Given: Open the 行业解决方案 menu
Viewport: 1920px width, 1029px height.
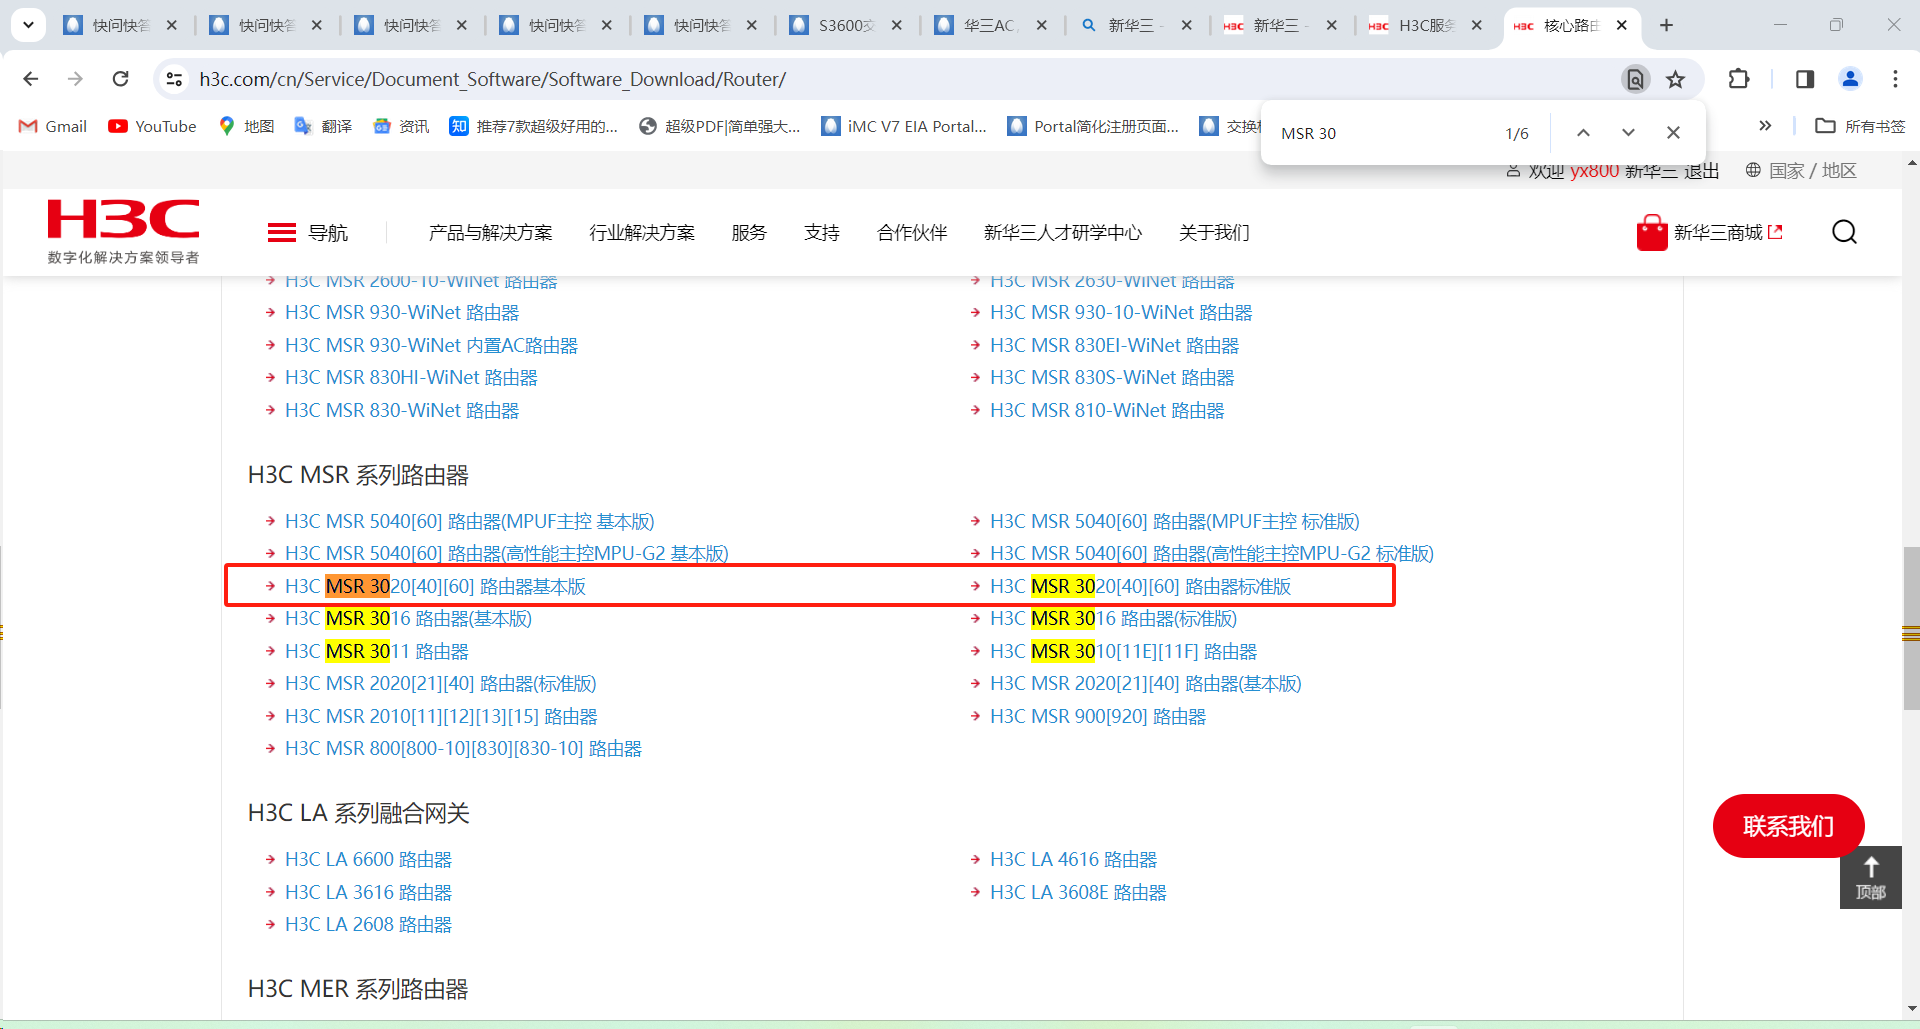Looking at the screenshot, I should (x=642, y=233).
